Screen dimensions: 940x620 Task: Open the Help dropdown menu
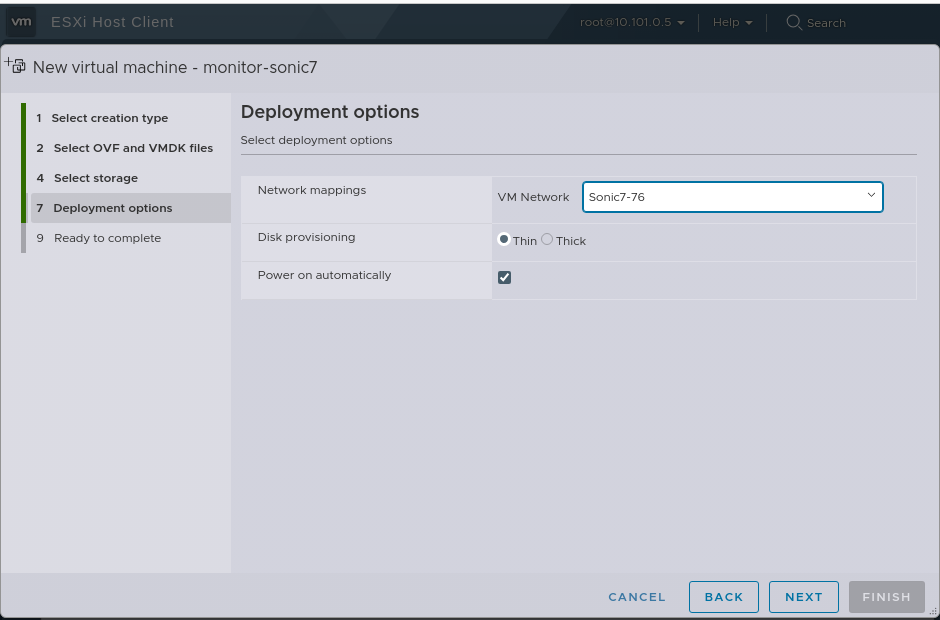pyautogui.click(x=732, y=22)
